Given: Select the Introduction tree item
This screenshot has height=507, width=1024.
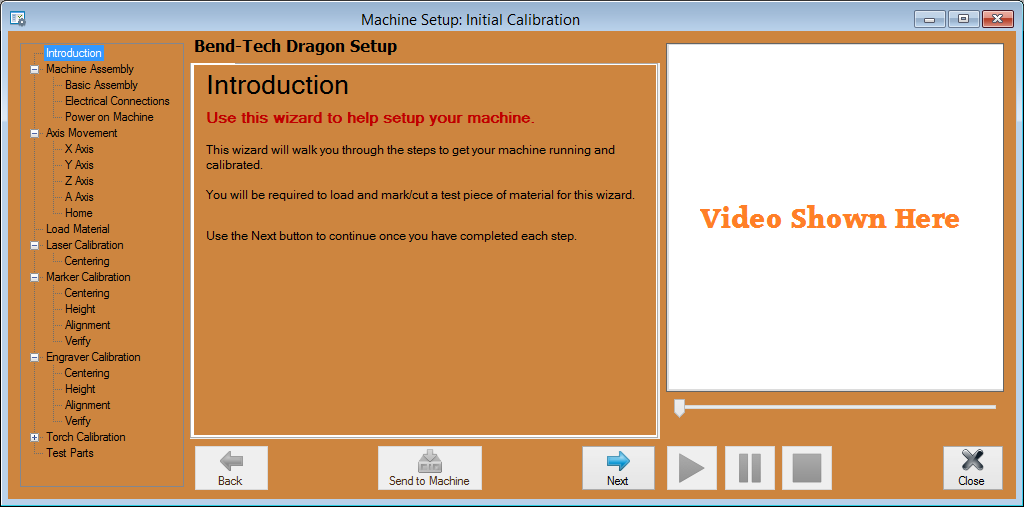Looking at the screenshot, I should (x=74, y=53).
